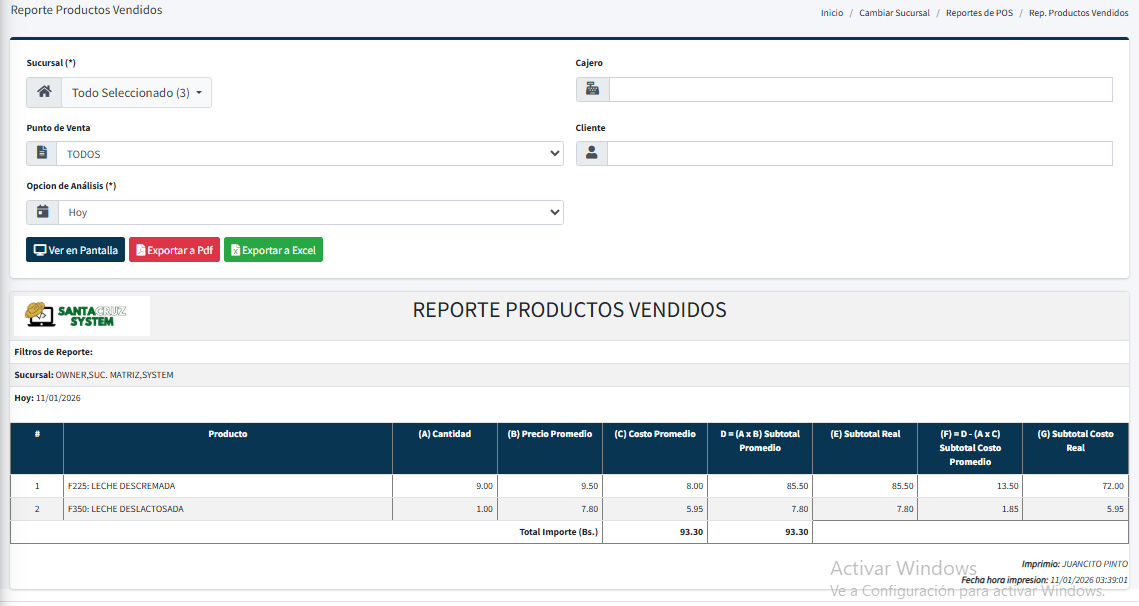Click the Exportar a Excel button
Screen dimensions: 1139x606
(x=273, y=250)
